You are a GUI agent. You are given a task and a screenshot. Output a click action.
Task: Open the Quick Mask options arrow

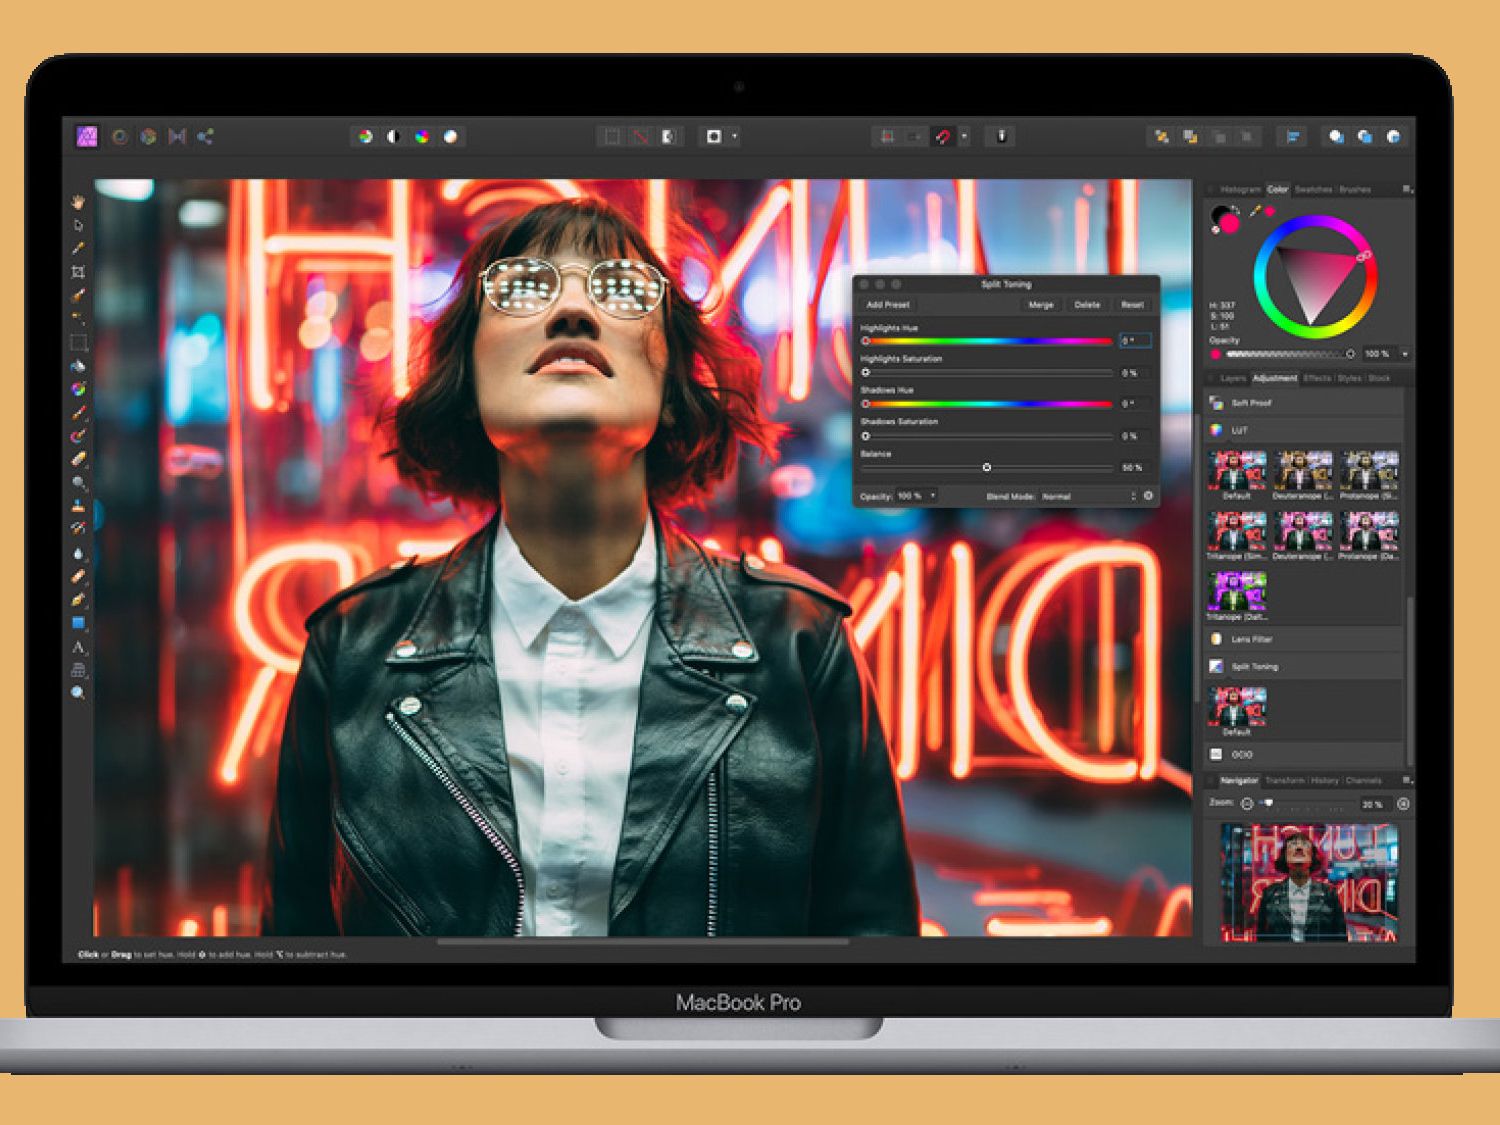[735, 136]
